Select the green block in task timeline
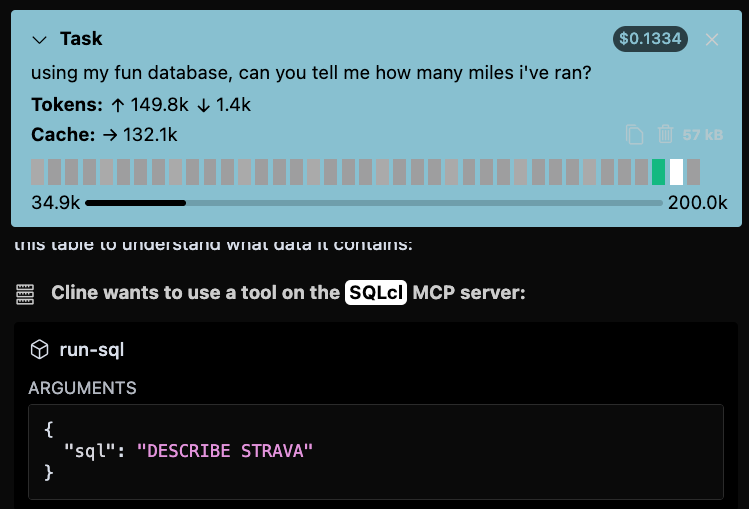The width and height of the screenshot is (749, 509). tap(658, 172)
